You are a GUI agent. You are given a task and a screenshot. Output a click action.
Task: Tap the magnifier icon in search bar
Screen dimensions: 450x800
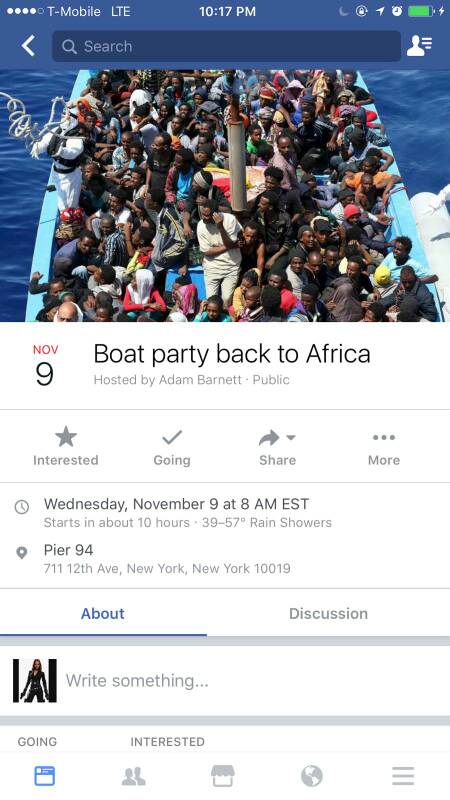click(69, 46)
